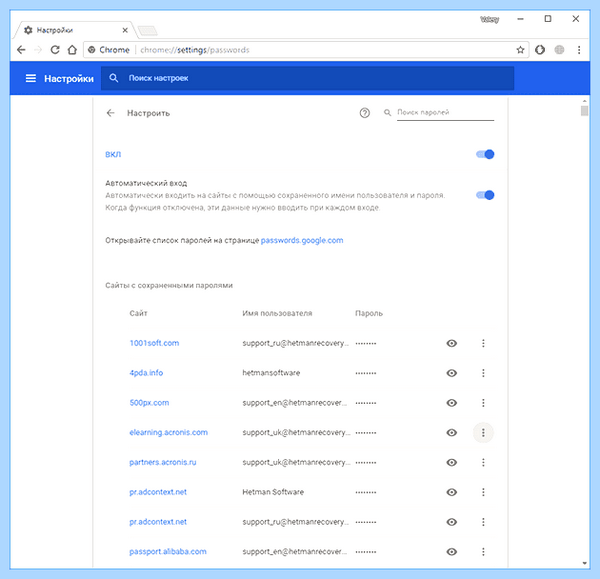600x579 pixels.
Task: Open the passwords.google.com link
Action: point(302,240)
